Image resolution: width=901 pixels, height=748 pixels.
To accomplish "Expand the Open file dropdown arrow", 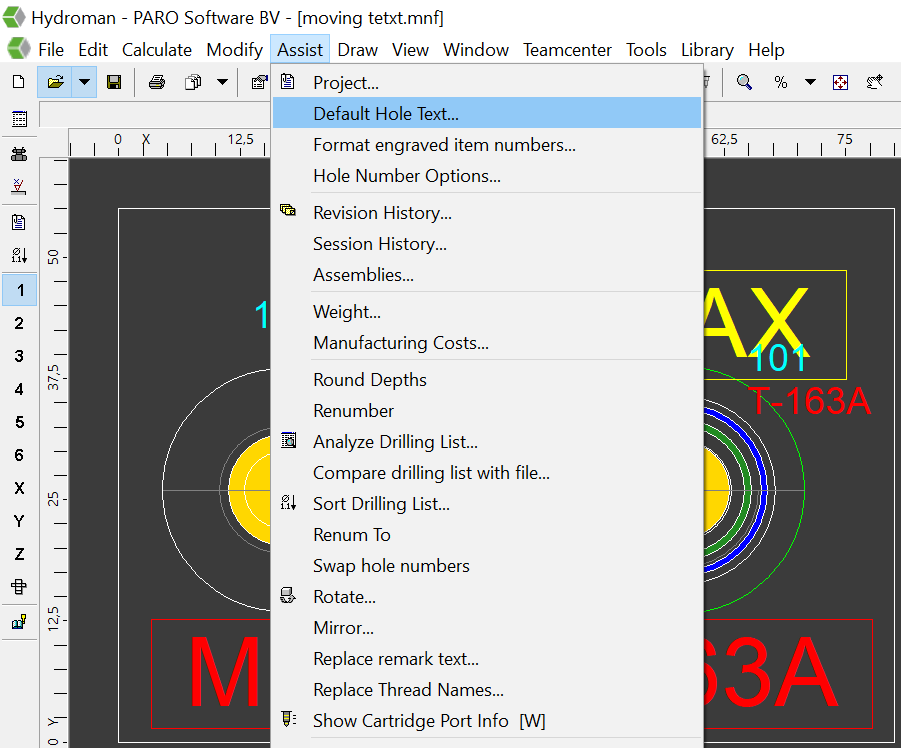I will (x=84, y=82).
